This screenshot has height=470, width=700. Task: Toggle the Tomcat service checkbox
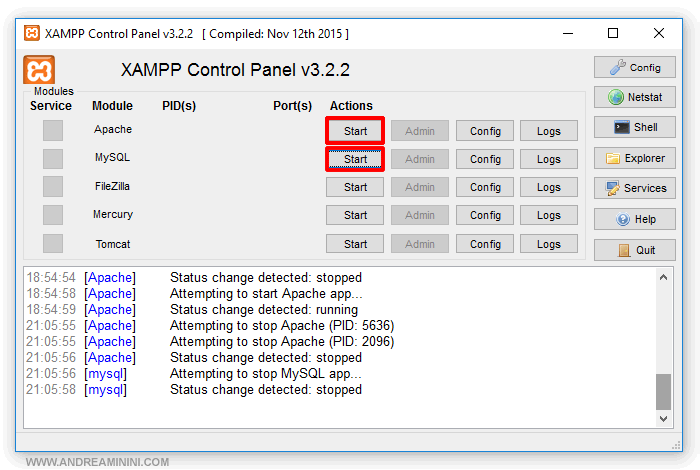click(x=52, y=244)
